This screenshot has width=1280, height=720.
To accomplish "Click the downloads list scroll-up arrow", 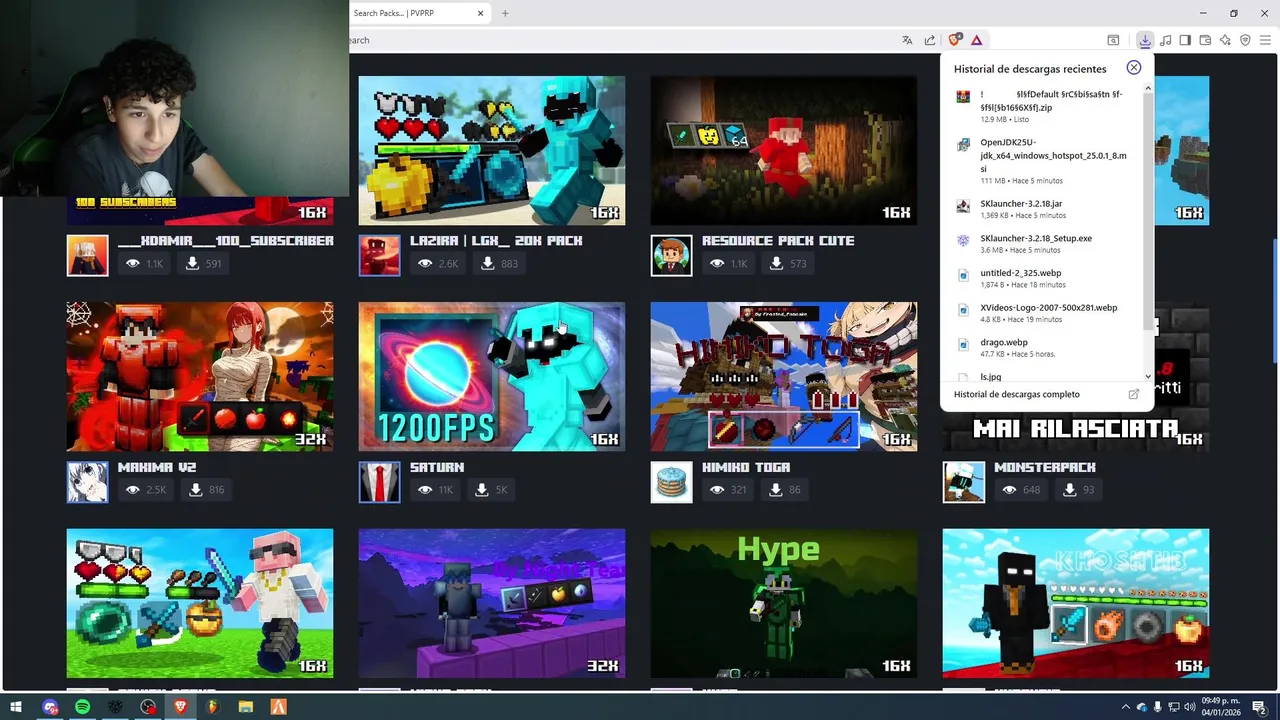I will click(1148, 88).
